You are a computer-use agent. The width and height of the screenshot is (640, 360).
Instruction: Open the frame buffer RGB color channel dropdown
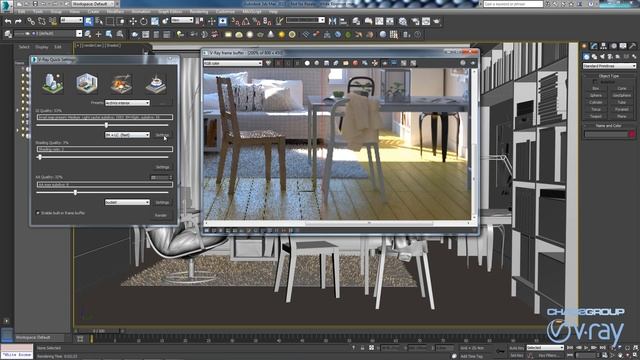click(x=233, y=63)
